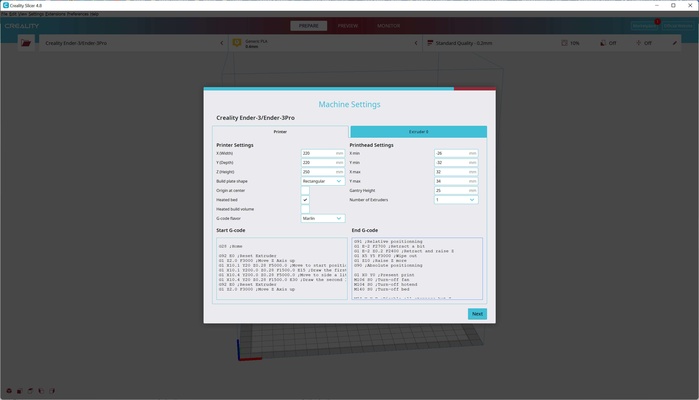Switch to the MONITOR stage tab
The image size is (699, 400).
(388, 26)
